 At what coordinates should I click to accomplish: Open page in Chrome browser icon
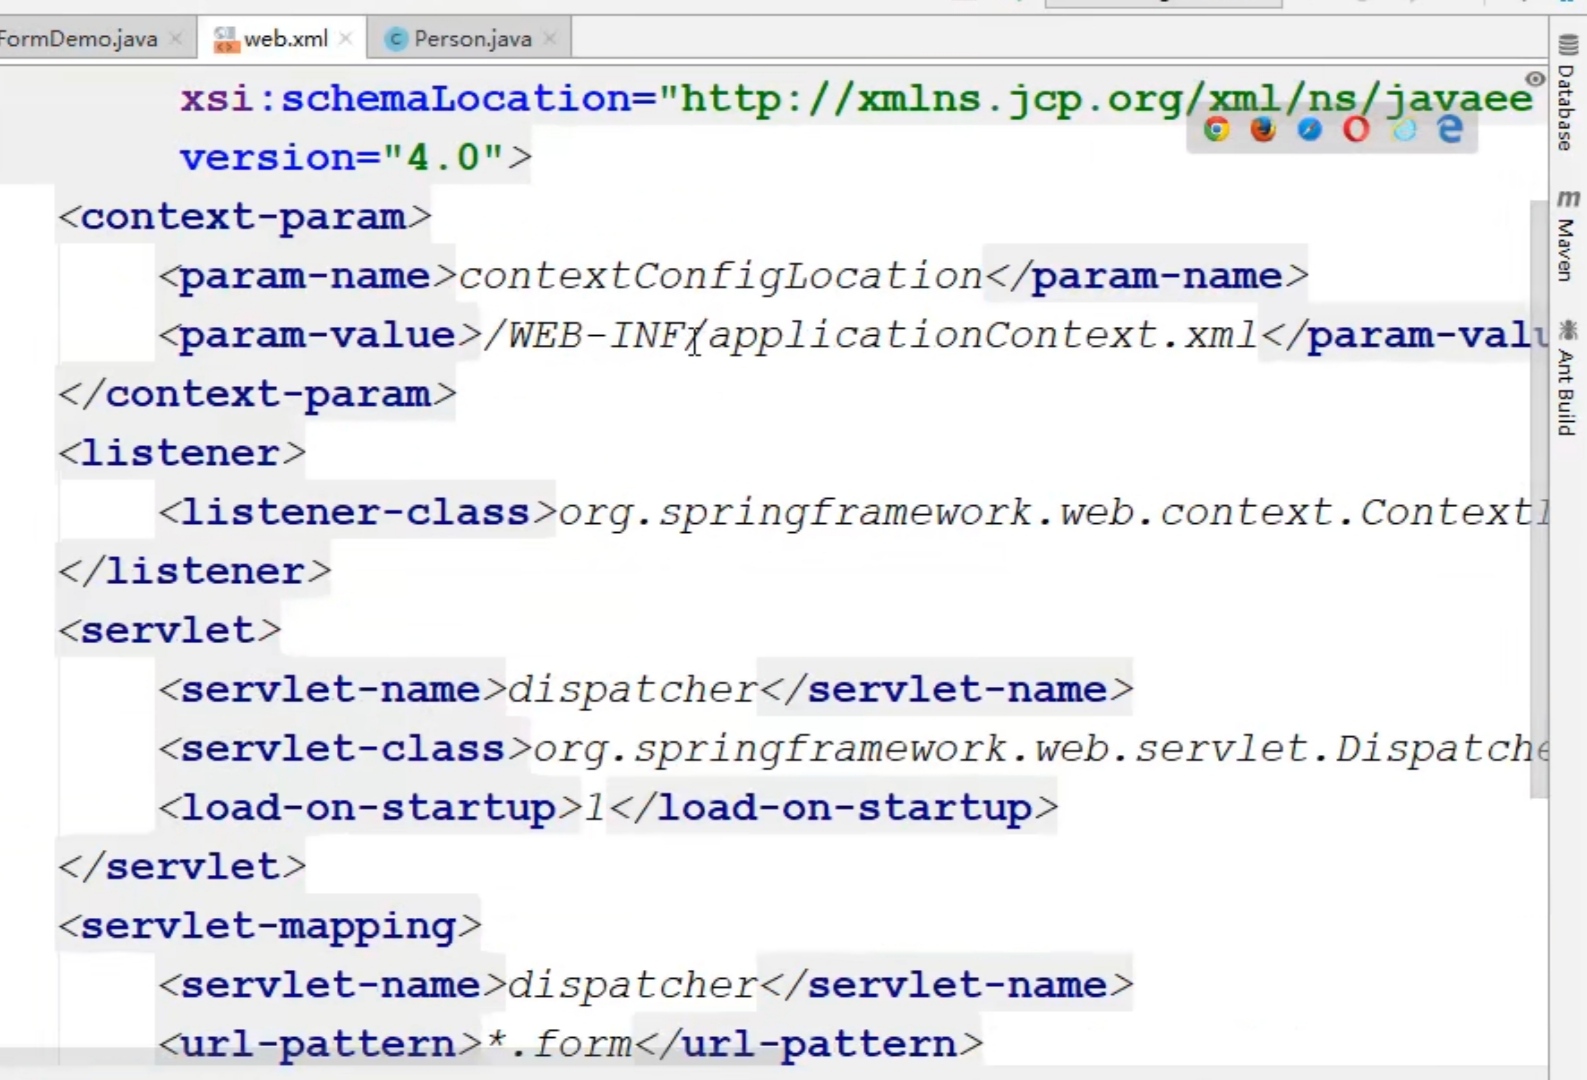(x=1216, y=129)
